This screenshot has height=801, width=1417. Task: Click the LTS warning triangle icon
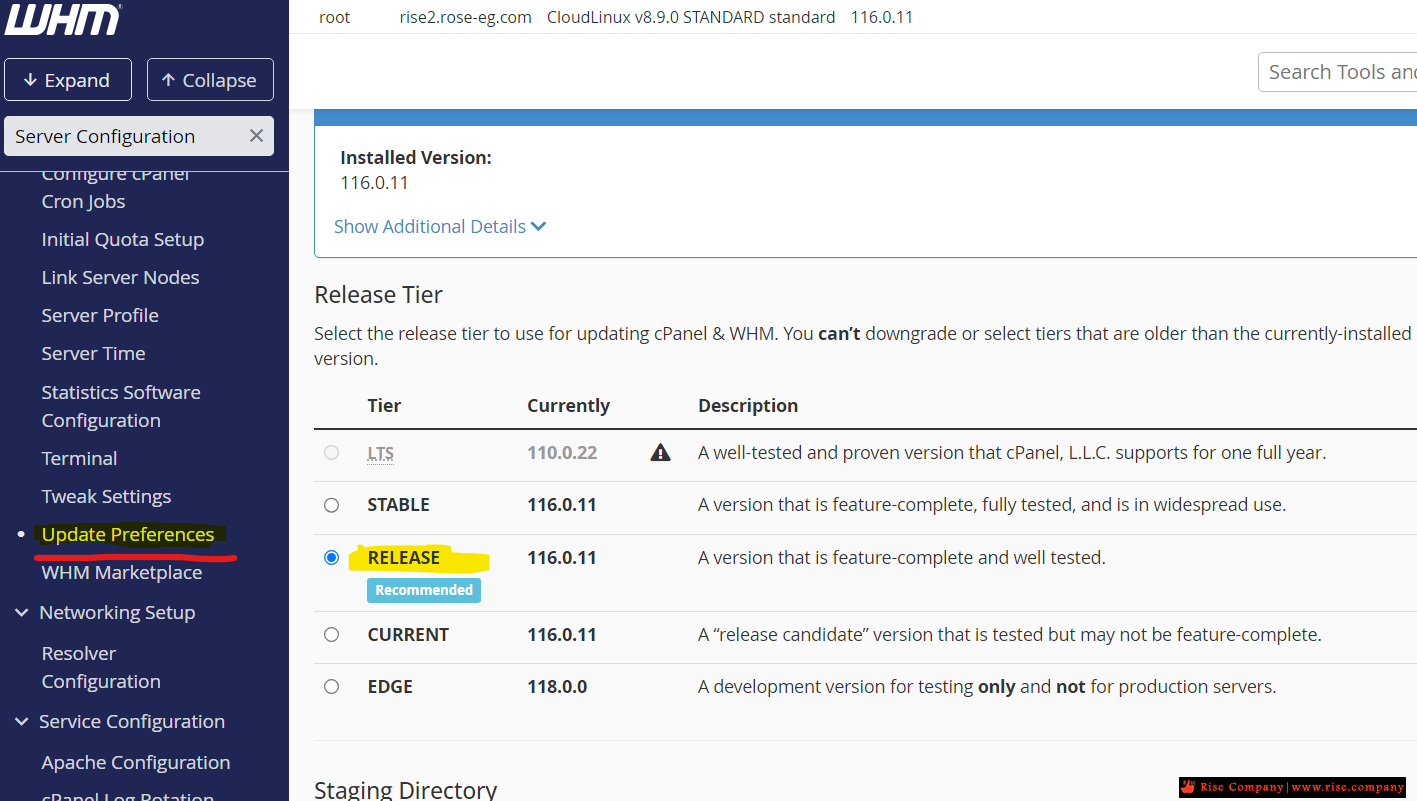660,453
